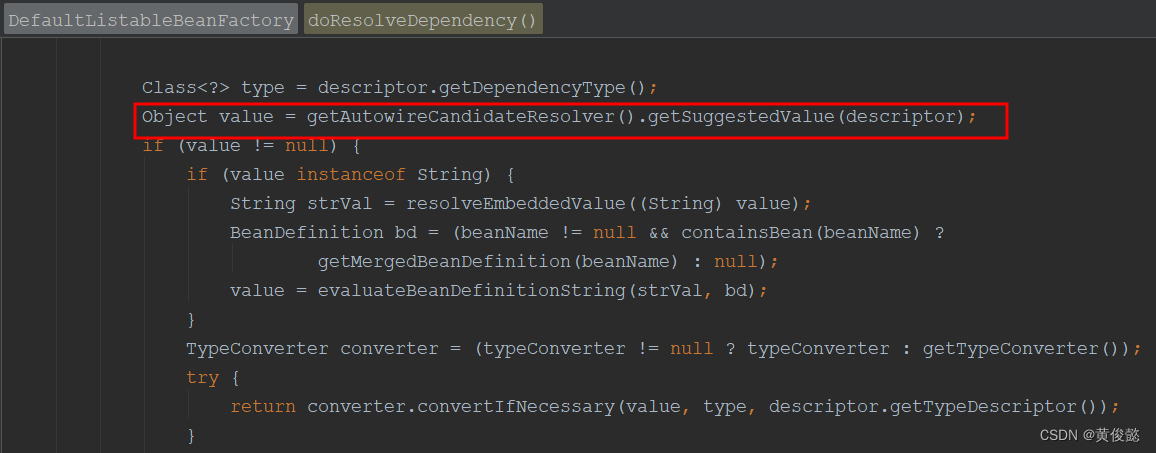
Task: Click 'getAutowireCandidateResolver()' method call
Action: (470, 117)
